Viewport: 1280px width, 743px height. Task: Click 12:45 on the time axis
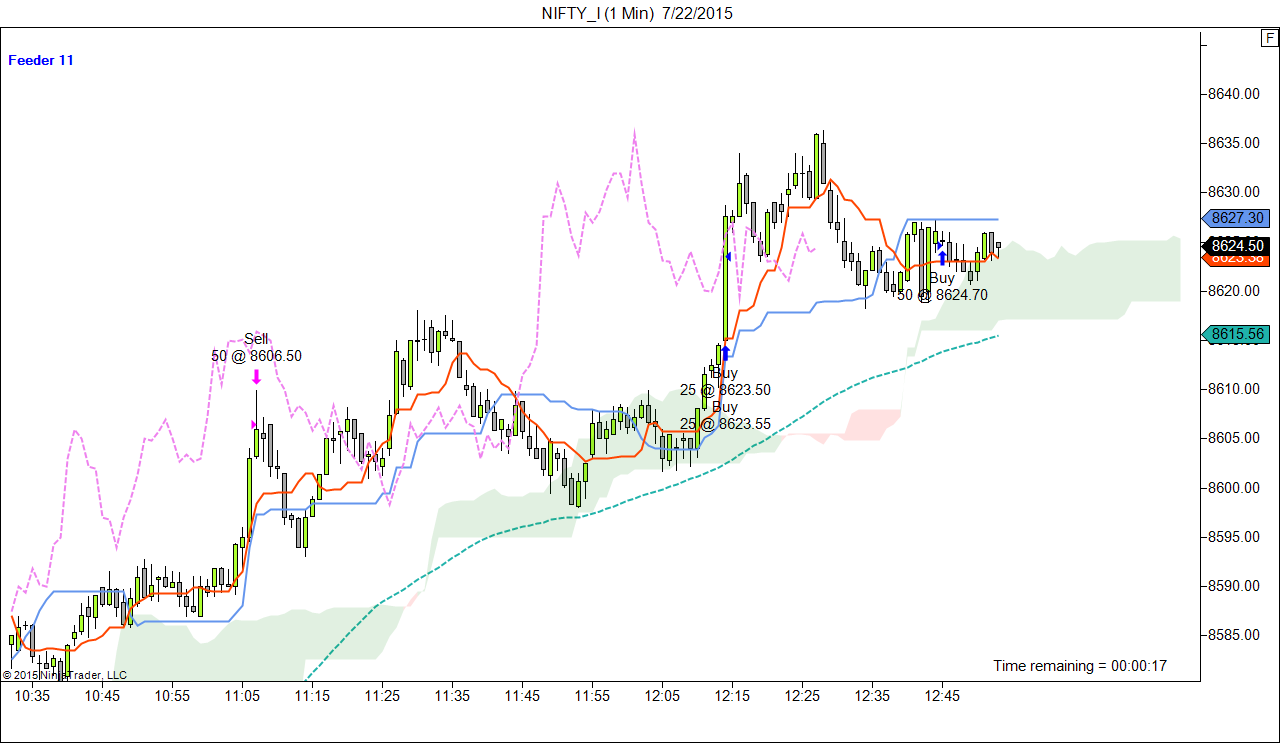[943, 695]
